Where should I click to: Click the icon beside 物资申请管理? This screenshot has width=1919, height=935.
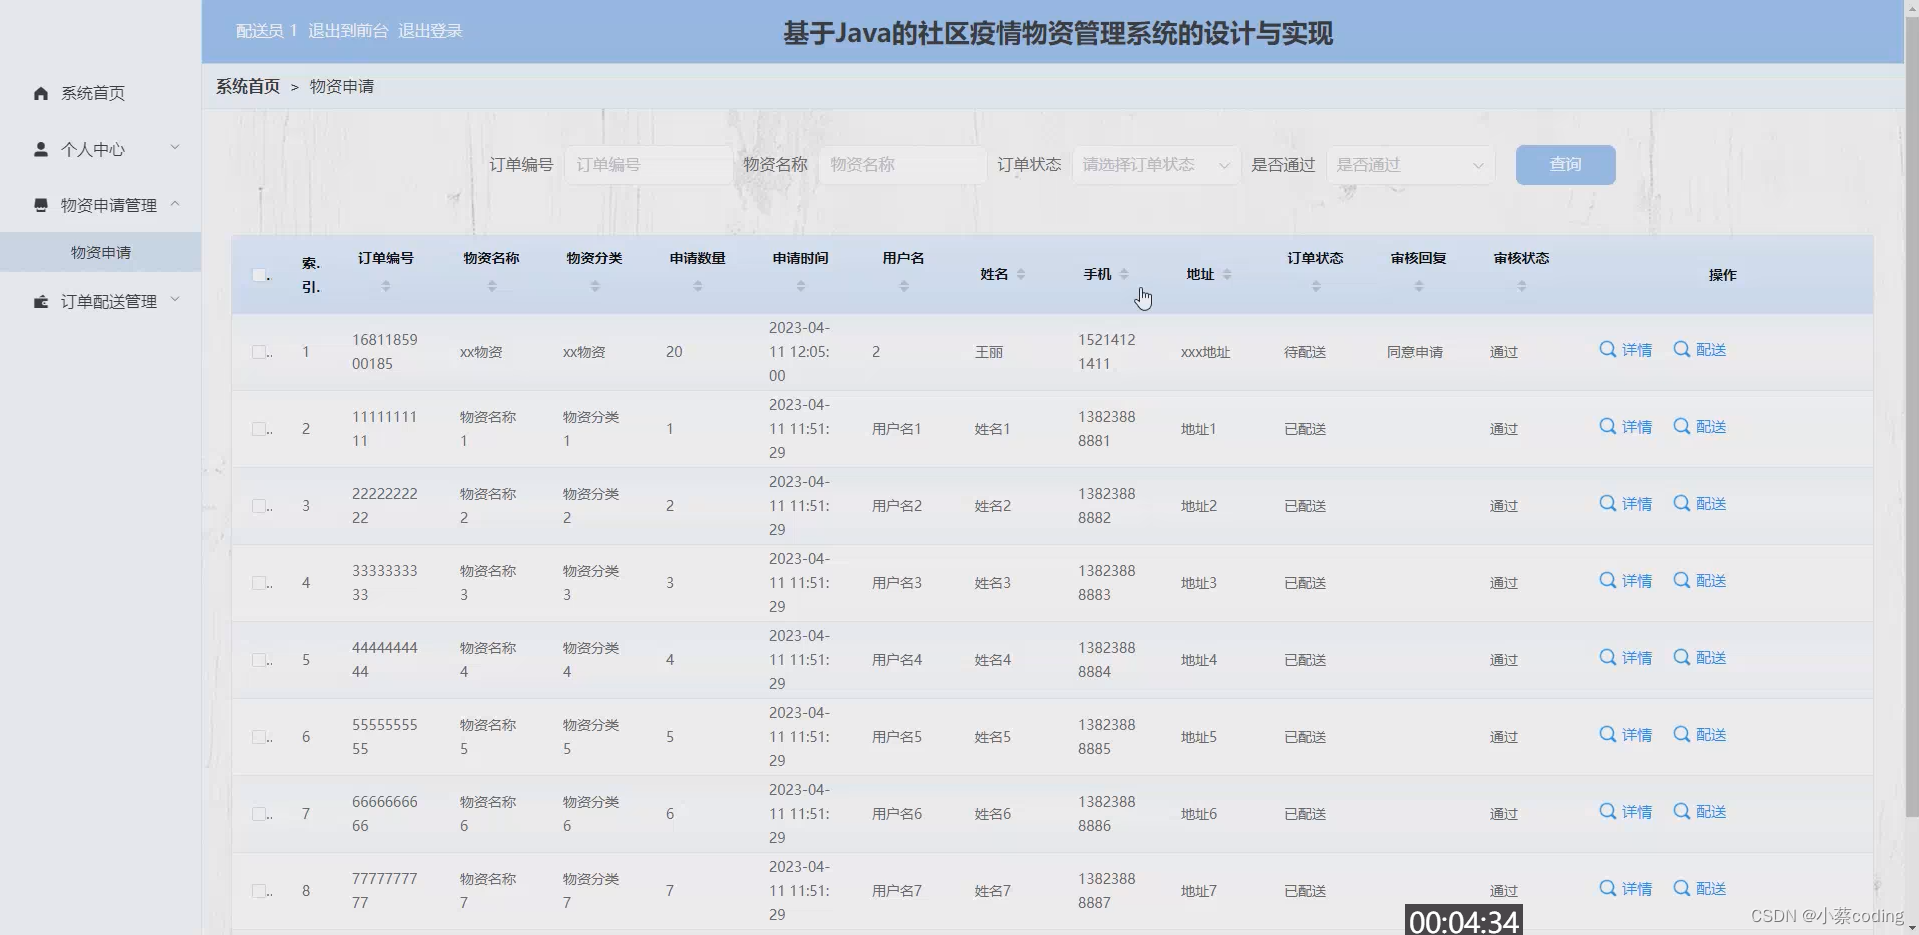coord(41,205)
